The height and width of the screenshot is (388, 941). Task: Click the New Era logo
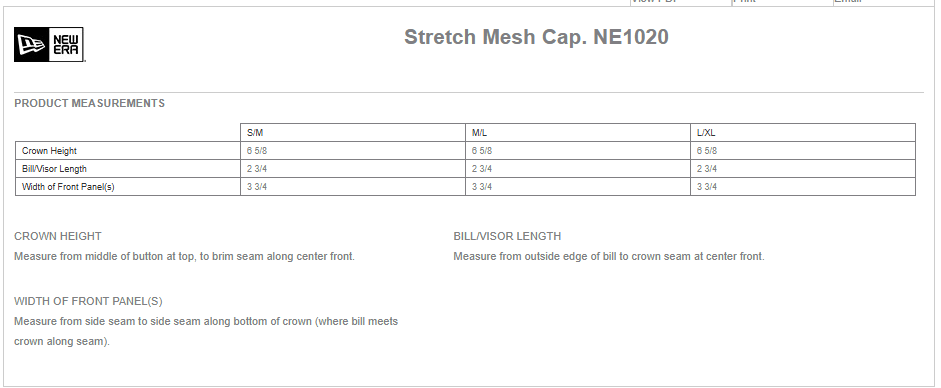pos(49,44)
